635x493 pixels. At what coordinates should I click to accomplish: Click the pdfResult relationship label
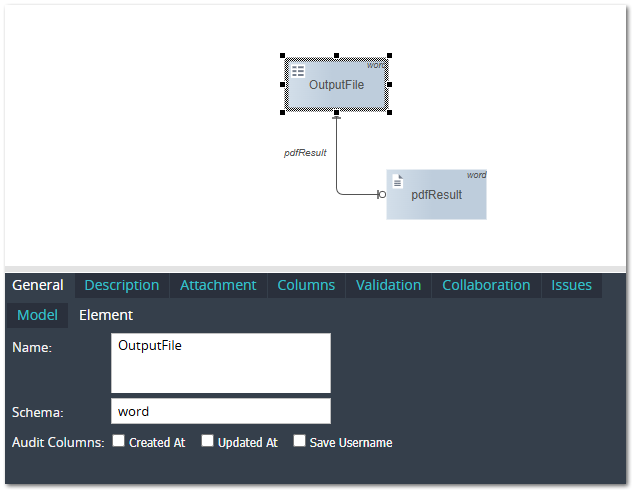point(305,153)
